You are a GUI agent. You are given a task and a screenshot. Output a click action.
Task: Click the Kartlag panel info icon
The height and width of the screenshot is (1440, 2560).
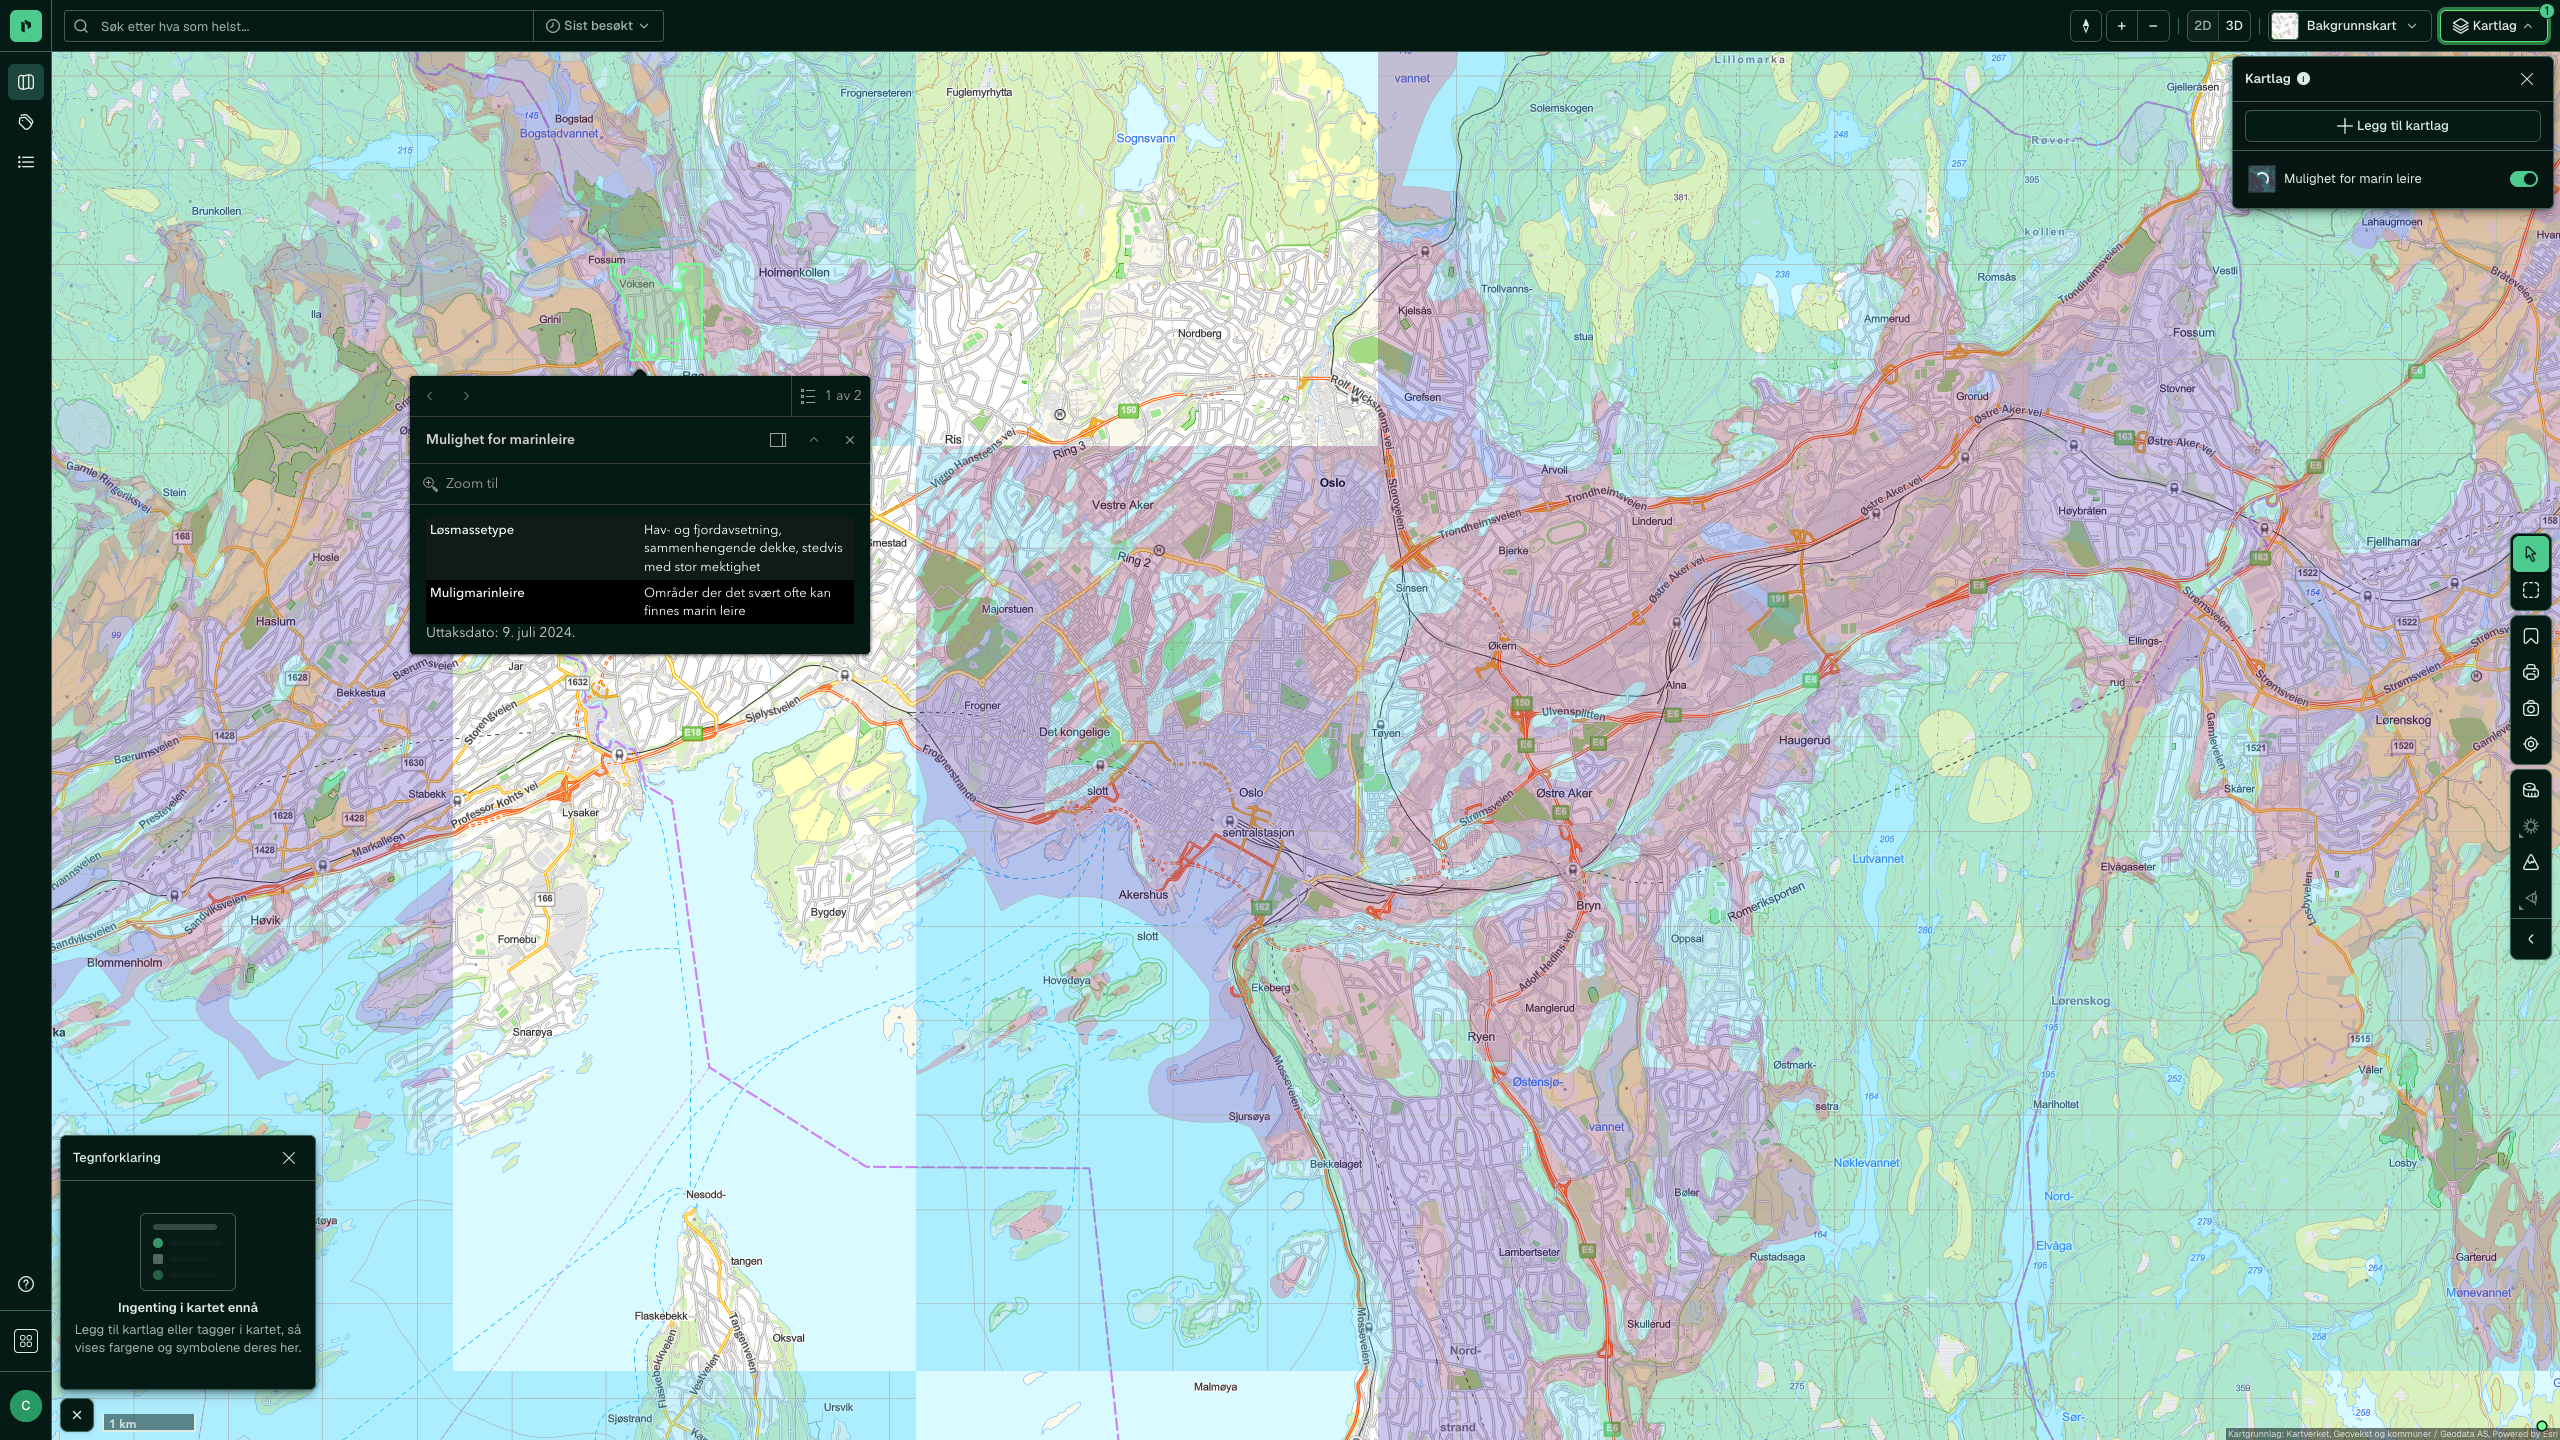tap(2304, 79)
